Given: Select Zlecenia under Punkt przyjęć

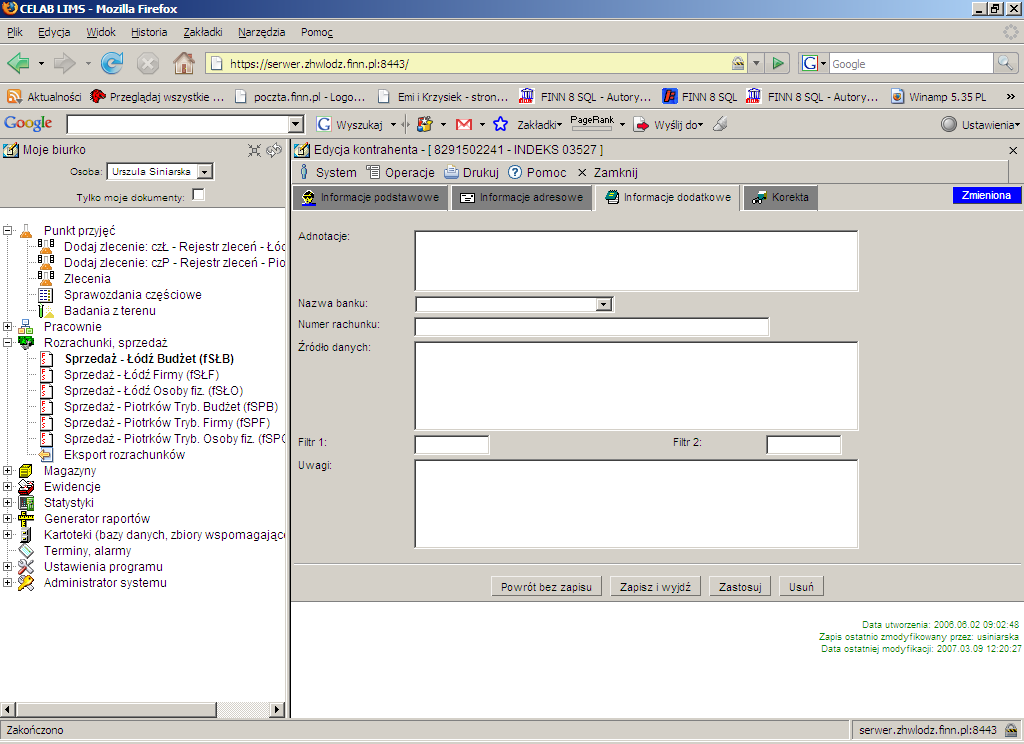Looking at the screenshot, I should pyautogui.click(x=88, y=279).
